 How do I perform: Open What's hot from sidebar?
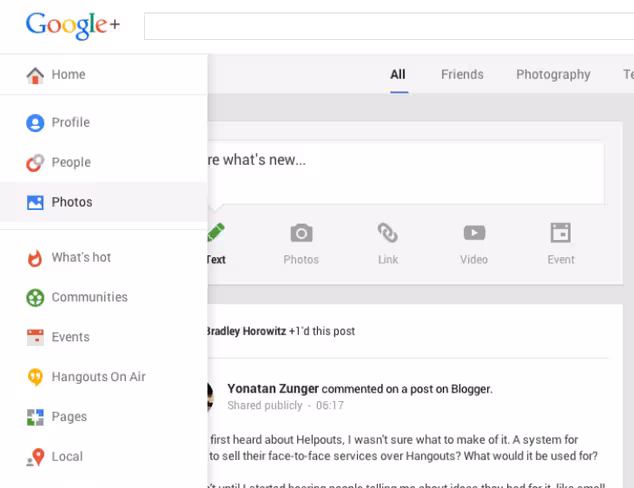pyautogui.click(x=104, y=258)
